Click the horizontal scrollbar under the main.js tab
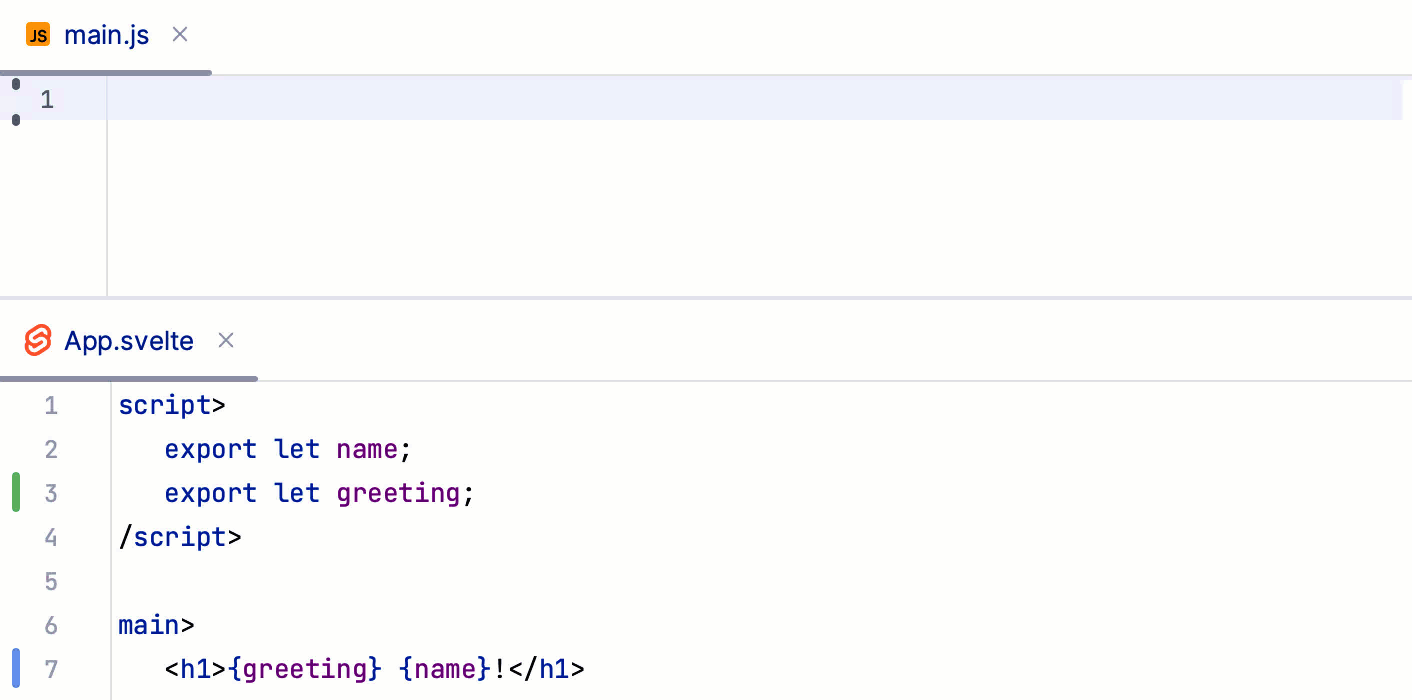Screen dimensions: 1412x700 [105, 72]
